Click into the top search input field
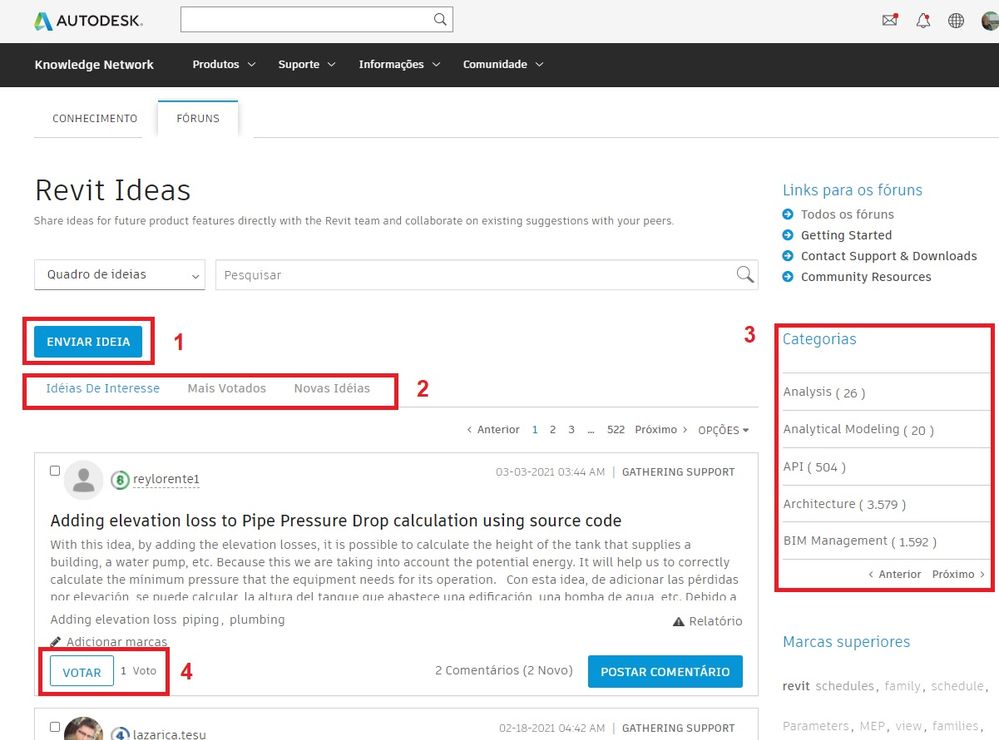This screenshot has height=740, width=999. point(306,19)
